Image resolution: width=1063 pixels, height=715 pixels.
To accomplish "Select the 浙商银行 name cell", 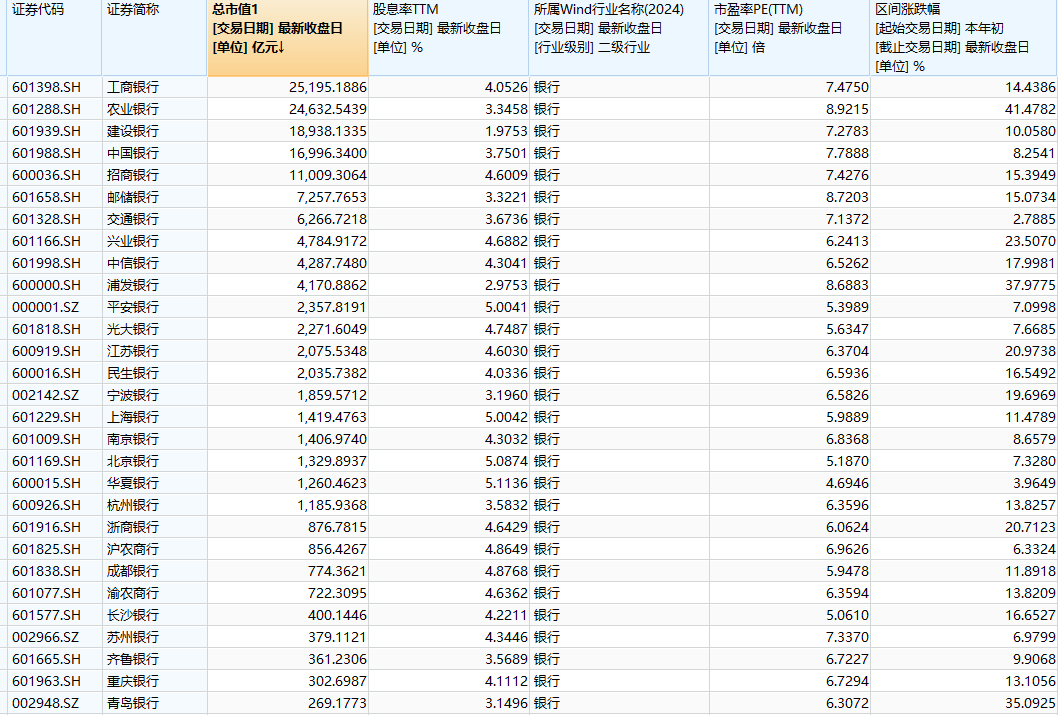I will point(133,527).
